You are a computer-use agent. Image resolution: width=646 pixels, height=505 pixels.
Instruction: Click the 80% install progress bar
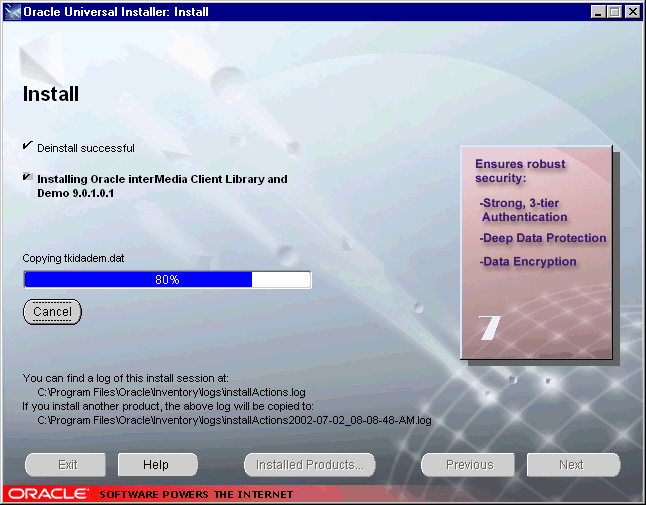point(167,280)
